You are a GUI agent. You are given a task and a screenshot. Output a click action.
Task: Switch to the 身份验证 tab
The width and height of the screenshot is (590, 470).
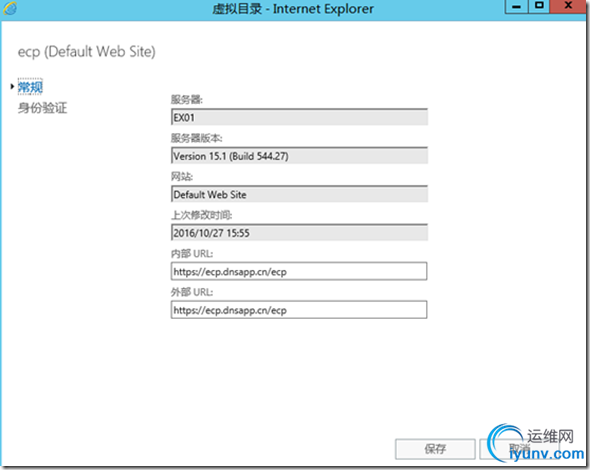pos(43,108)
